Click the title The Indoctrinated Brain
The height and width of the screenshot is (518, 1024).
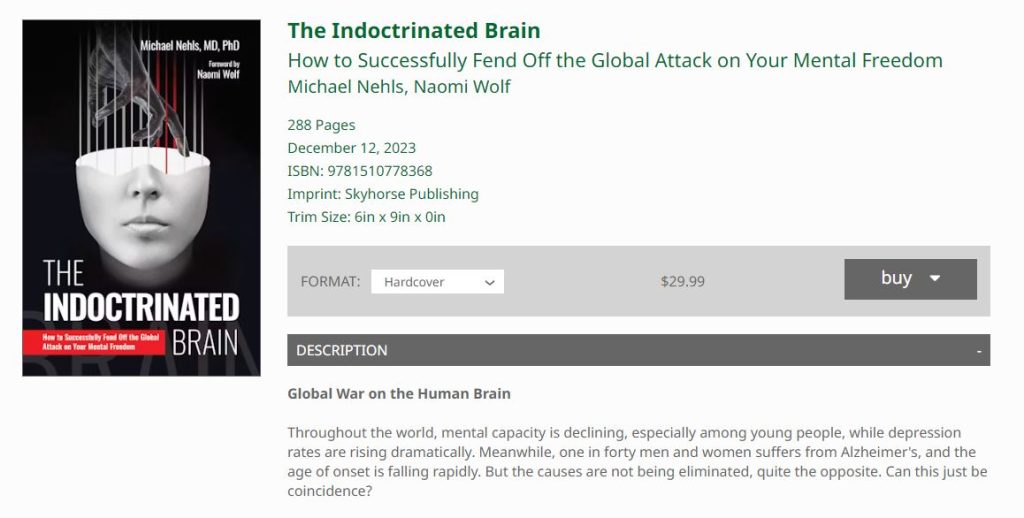tap(414, 31)
